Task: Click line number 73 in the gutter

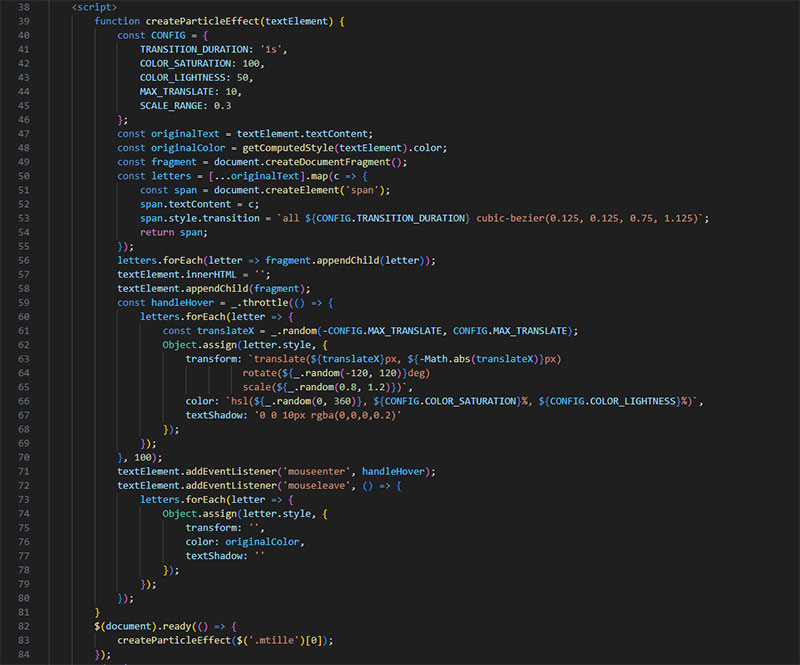Action: click(x=24, y=500)
